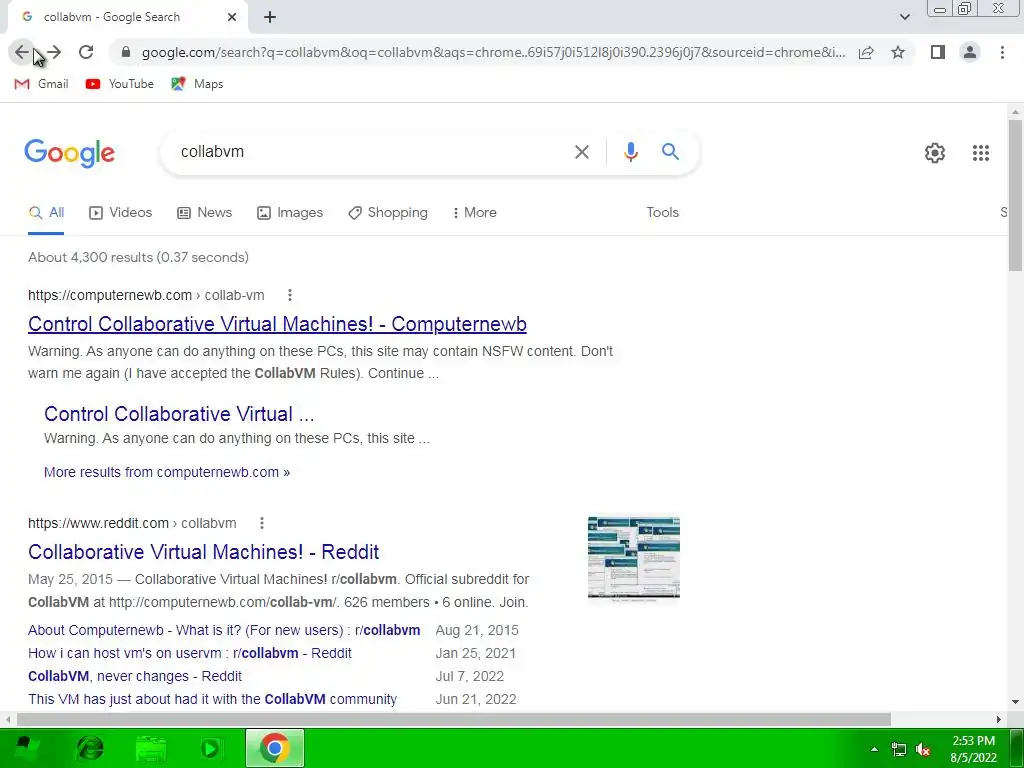Screen dimensions: 1024x768
Task: Open Chrome's three-dot menu
Action: 1002,52
